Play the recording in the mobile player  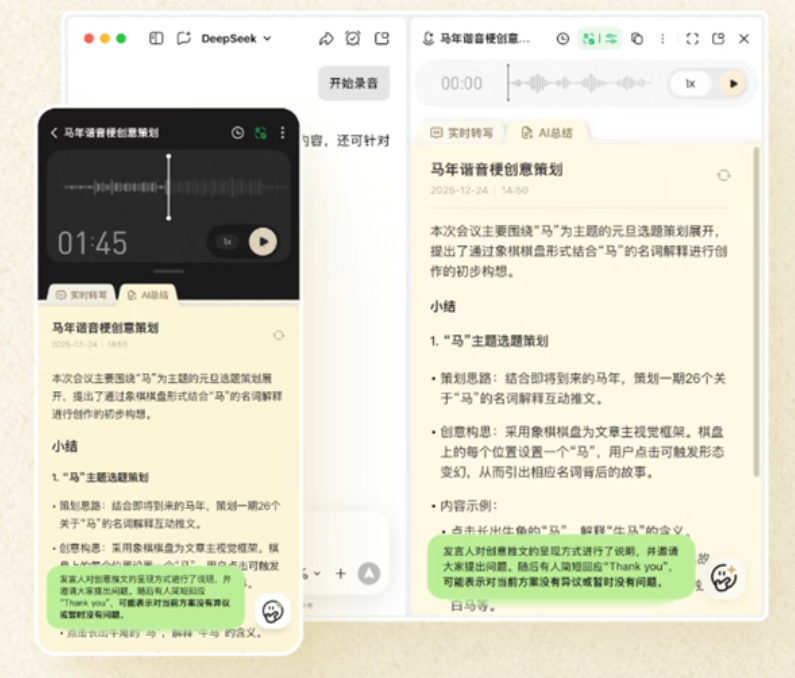pyautogui.click(x=263, y=242)
